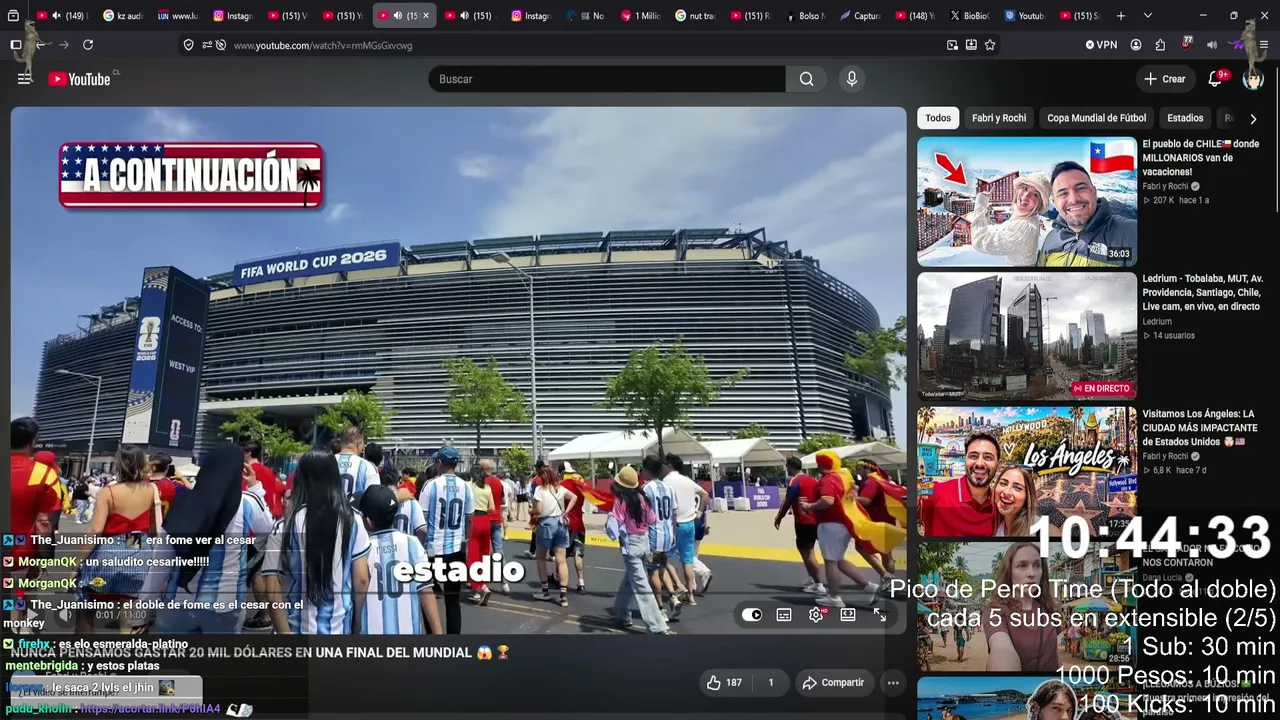Viewport: 1280px width, 720px height.
Task: Toggle the browser VPN button
Action: tap(1101, 45)
